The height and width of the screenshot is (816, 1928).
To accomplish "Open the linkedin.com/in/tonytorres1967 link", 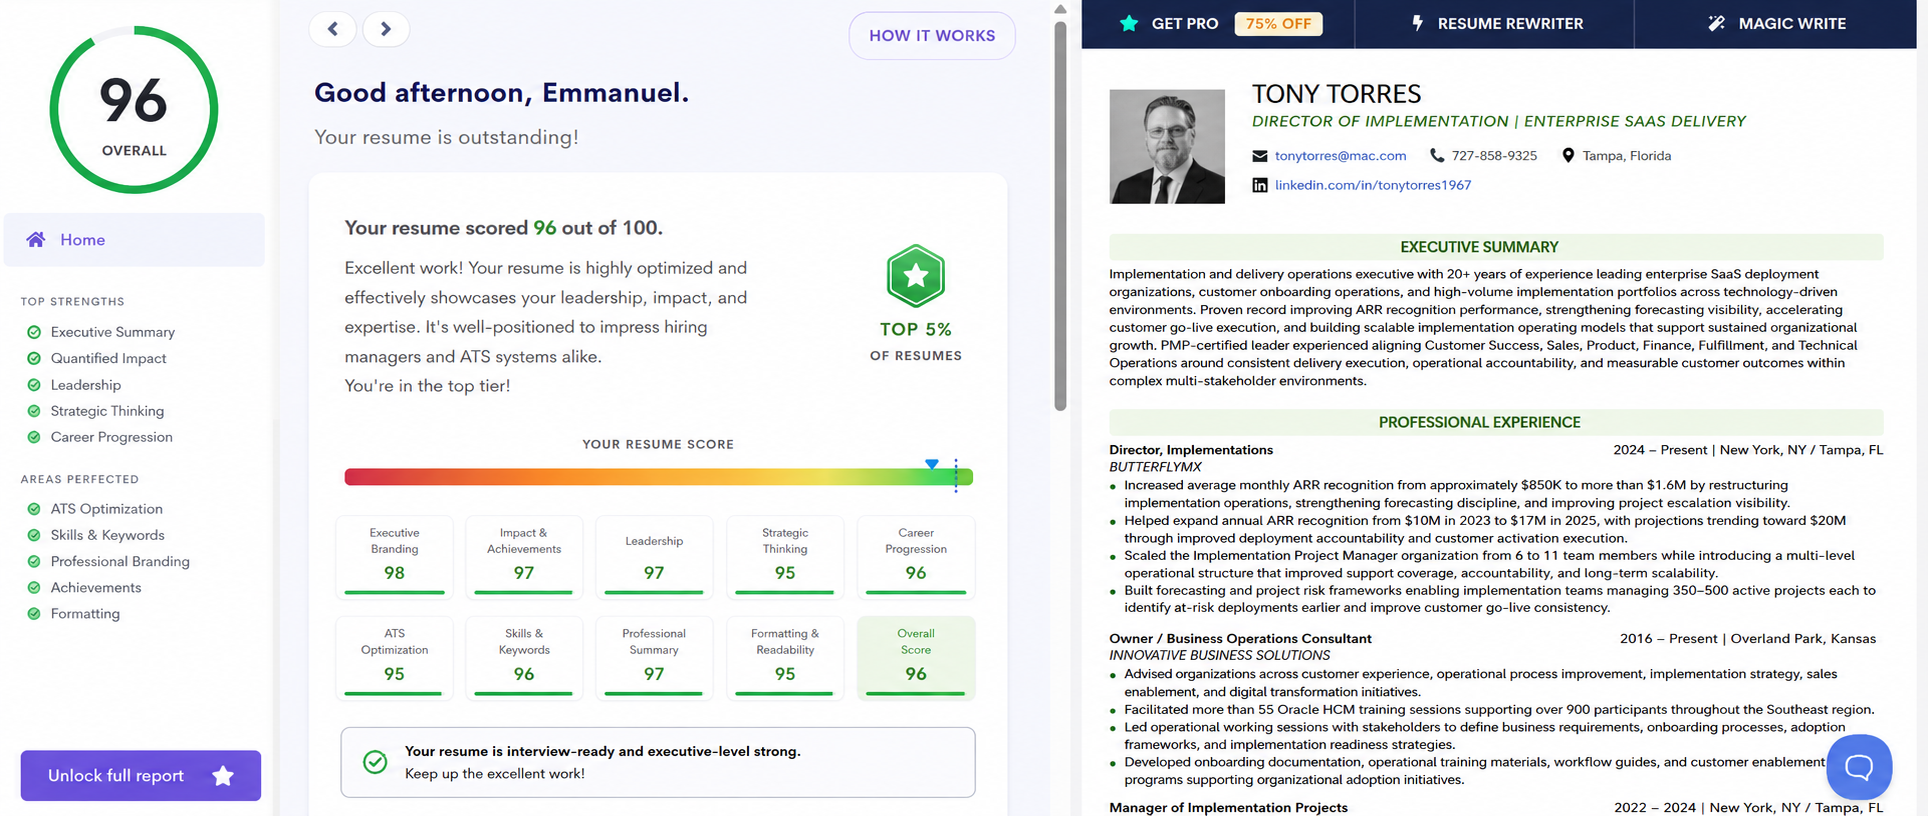I will click(1373, 185).
